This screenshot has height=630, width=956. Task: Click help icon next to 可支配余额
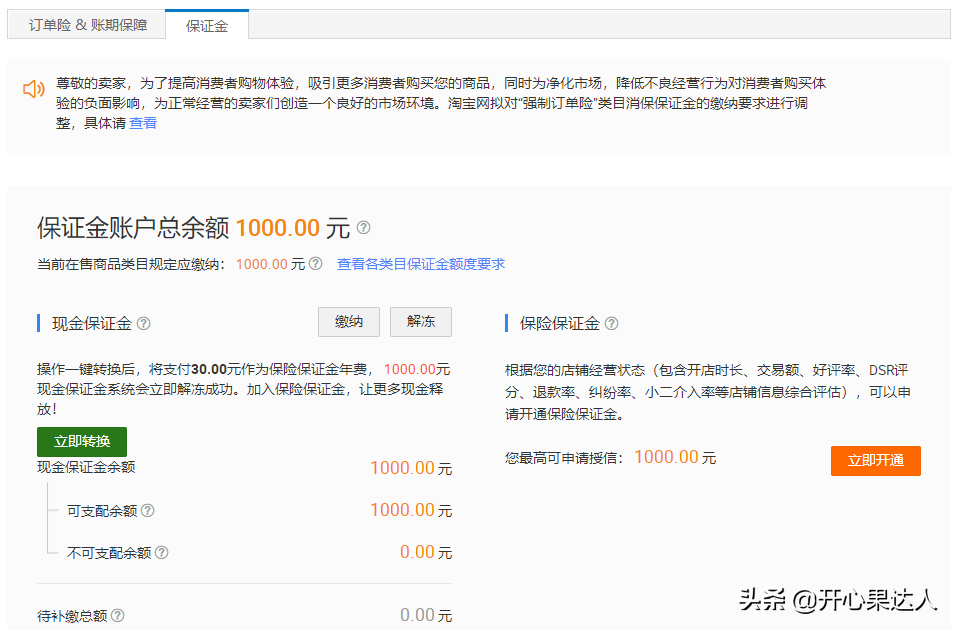148,510
